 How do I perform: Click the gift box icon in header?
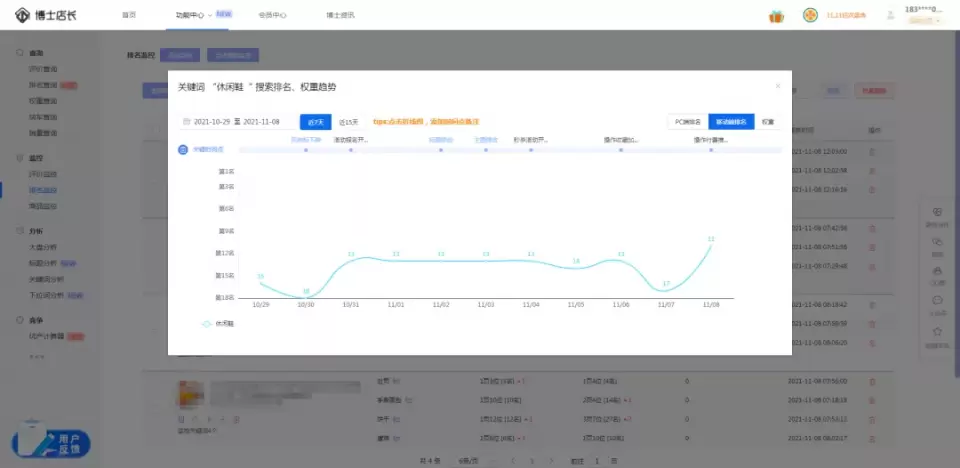click(x=776, y=16)
